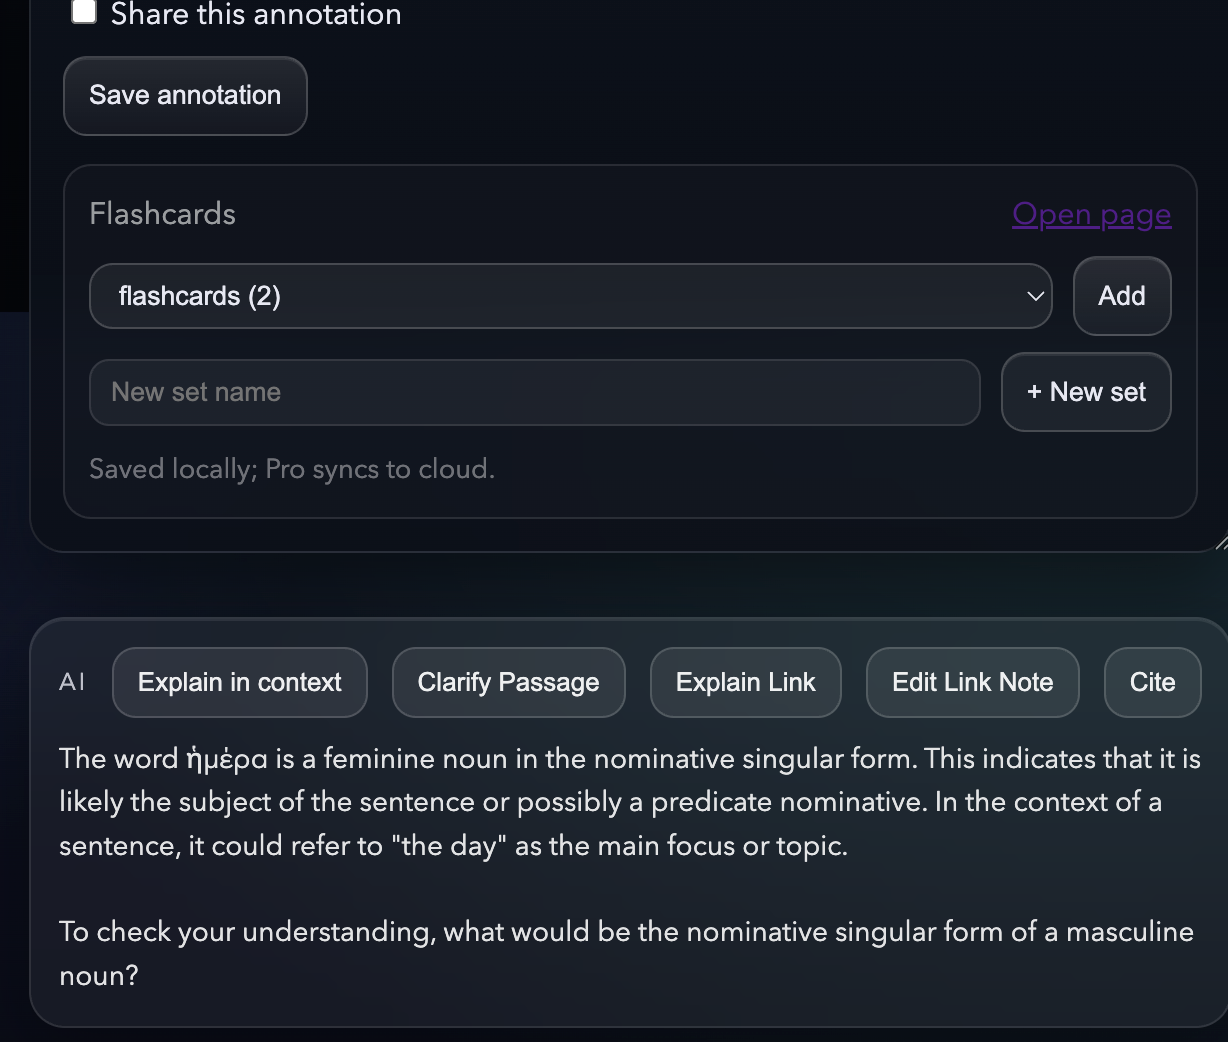Click the resize handle on the annotation panel

point(1220,543)
